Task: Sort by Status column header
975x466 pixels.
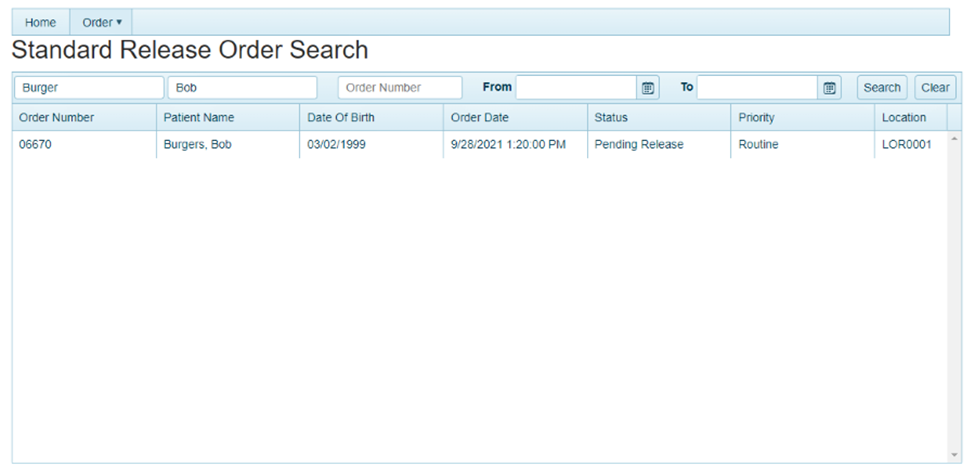Action: click(611, 118)
